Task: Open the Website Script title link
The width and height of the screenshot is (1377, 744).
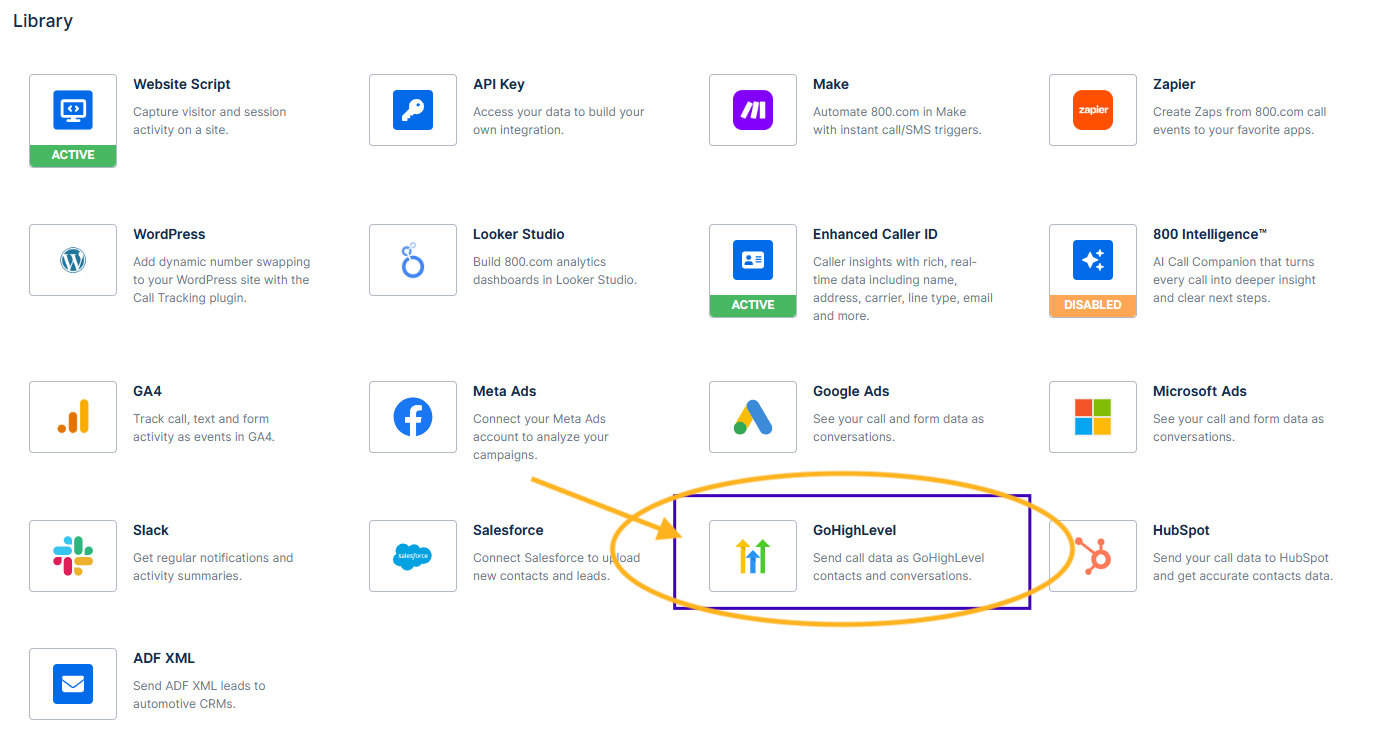Action: point(182,84)
